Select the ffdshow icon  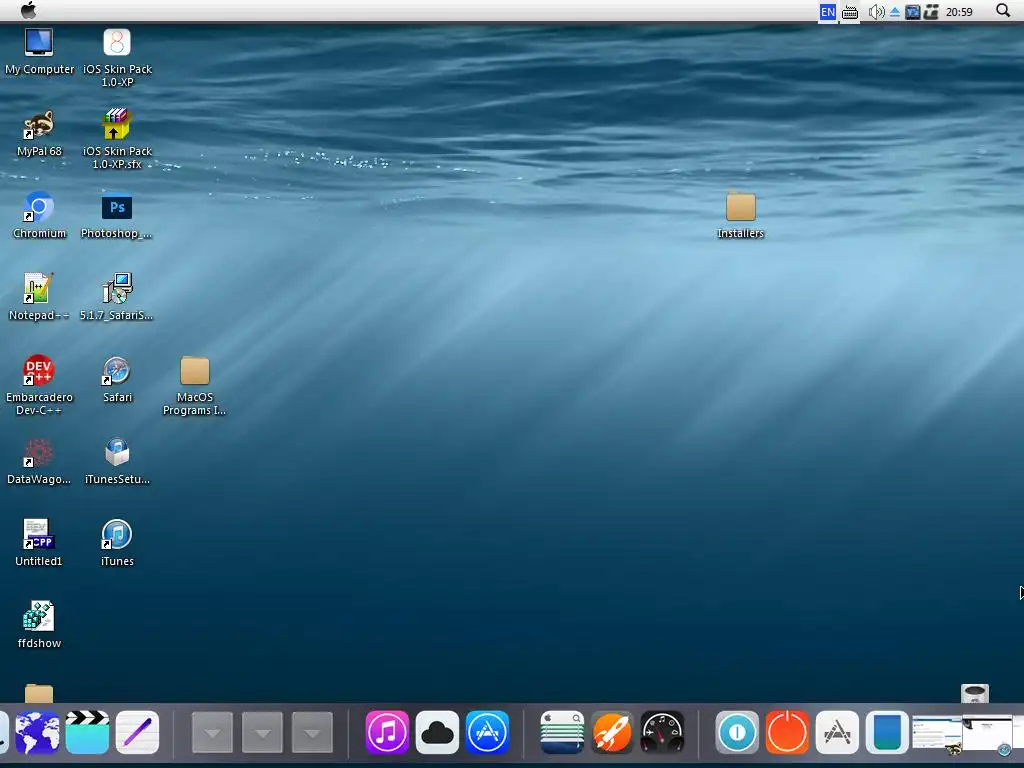39,626
